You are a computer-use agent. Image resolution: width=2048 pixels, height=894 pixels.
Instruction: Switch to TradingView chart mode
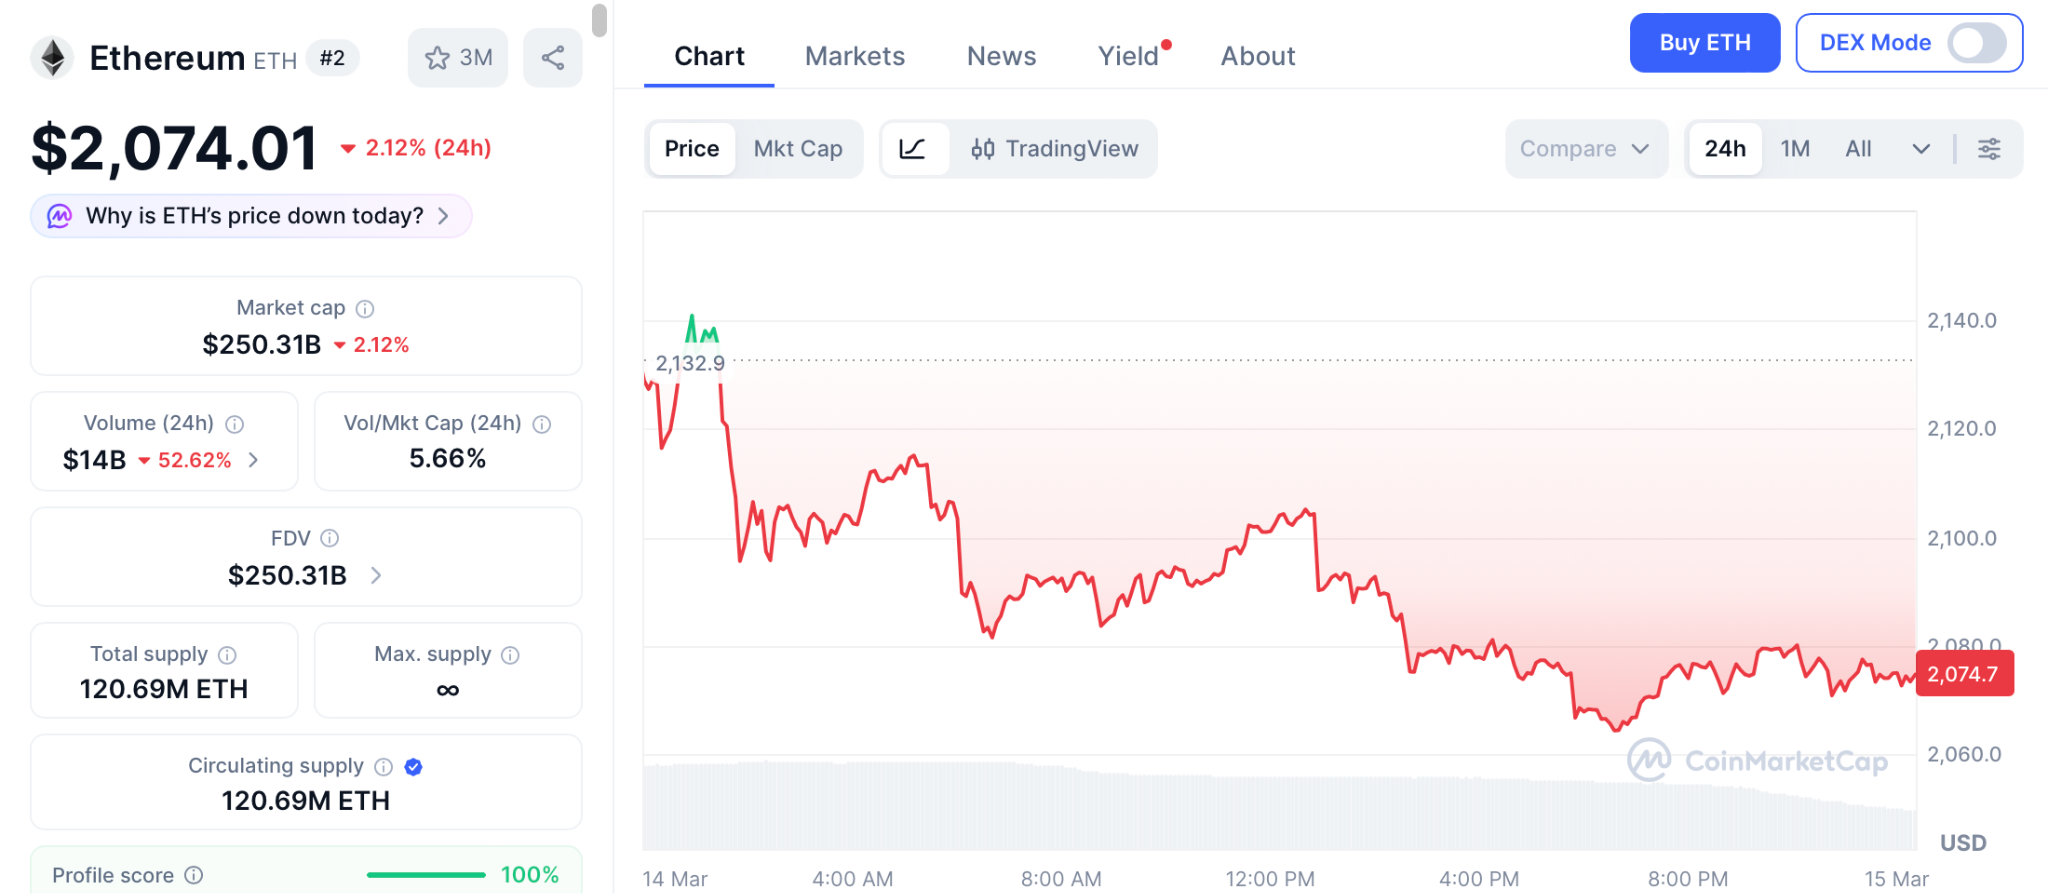(x=1054, y=149)
